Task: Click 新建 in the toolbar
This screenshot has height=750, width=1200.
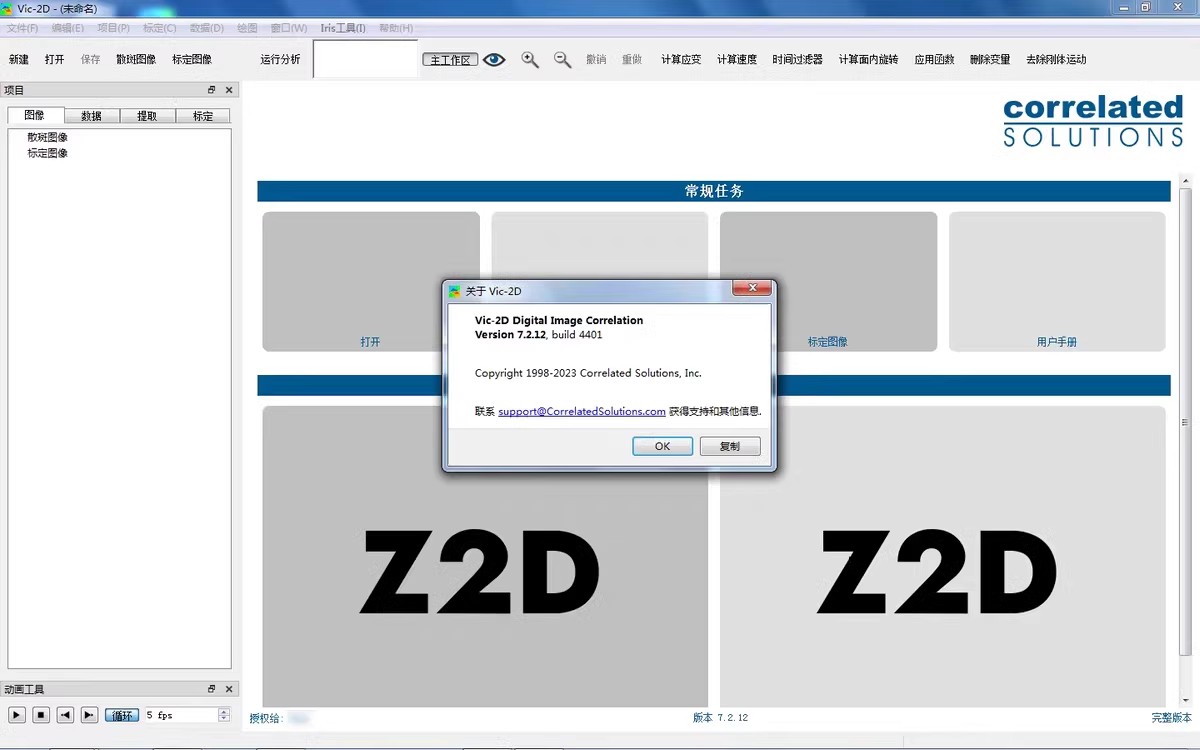Action: 19,60
